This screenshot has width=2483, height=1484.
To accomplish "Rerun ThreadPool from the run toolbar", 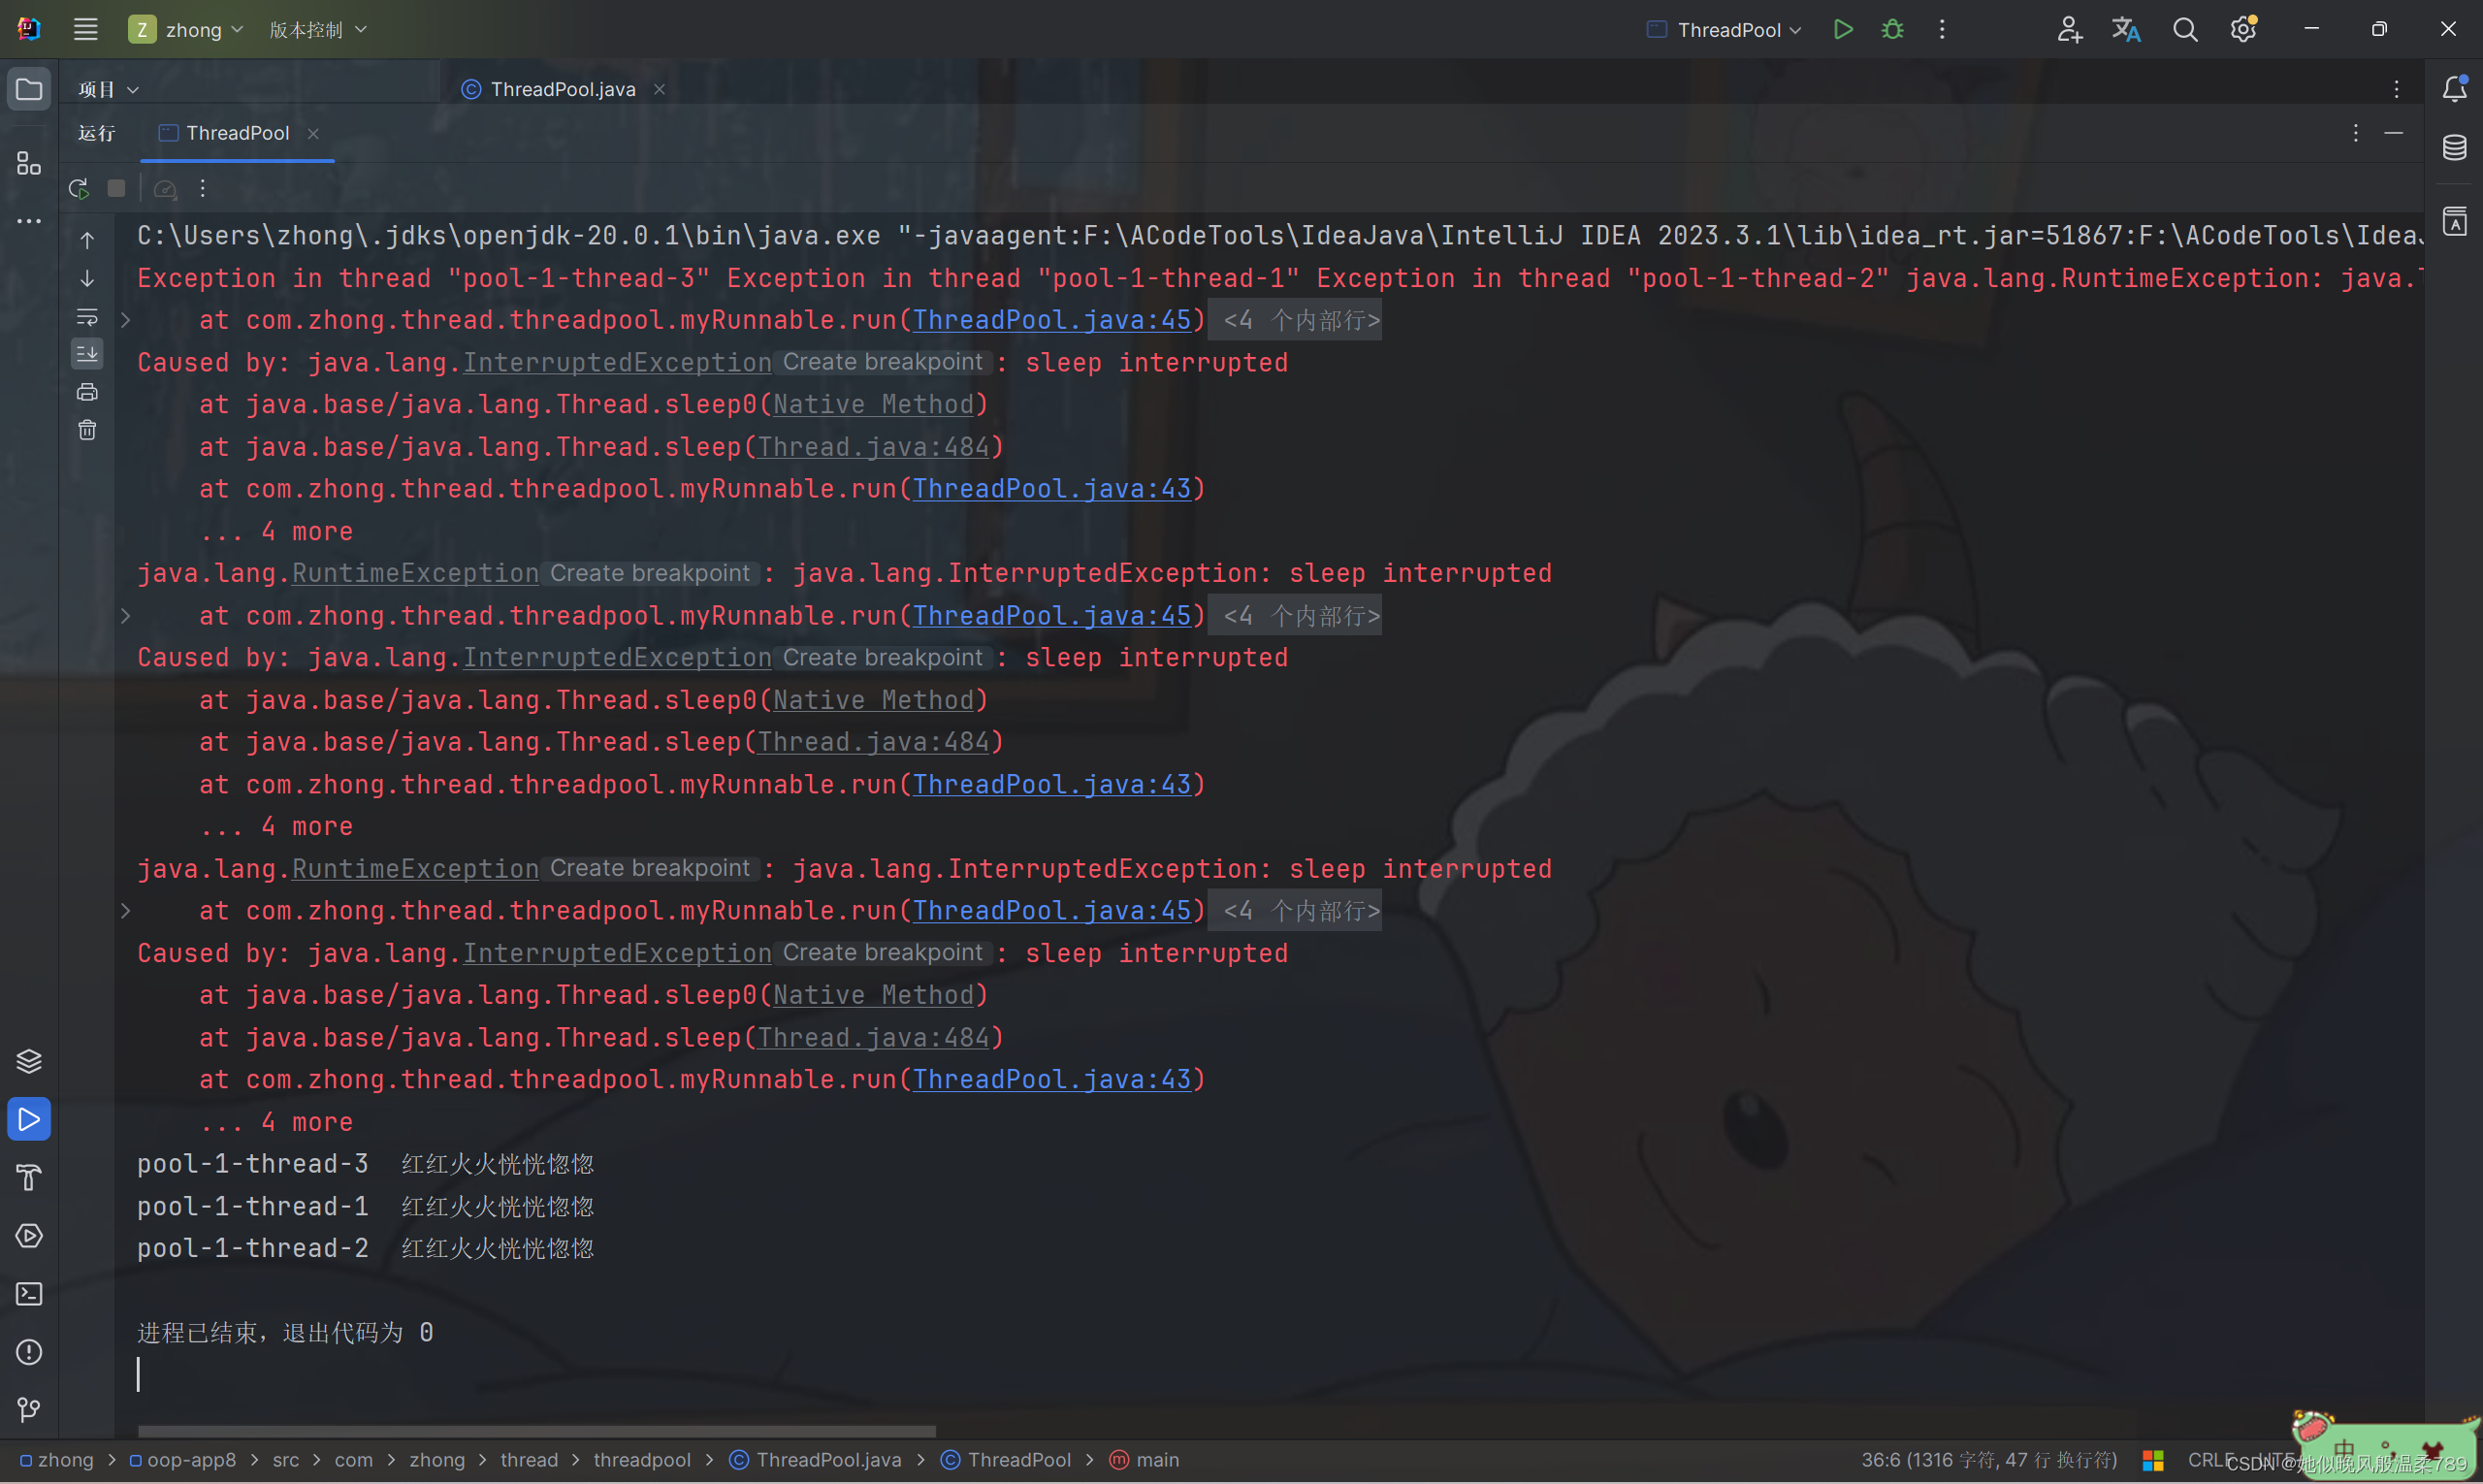I will 79,188.
